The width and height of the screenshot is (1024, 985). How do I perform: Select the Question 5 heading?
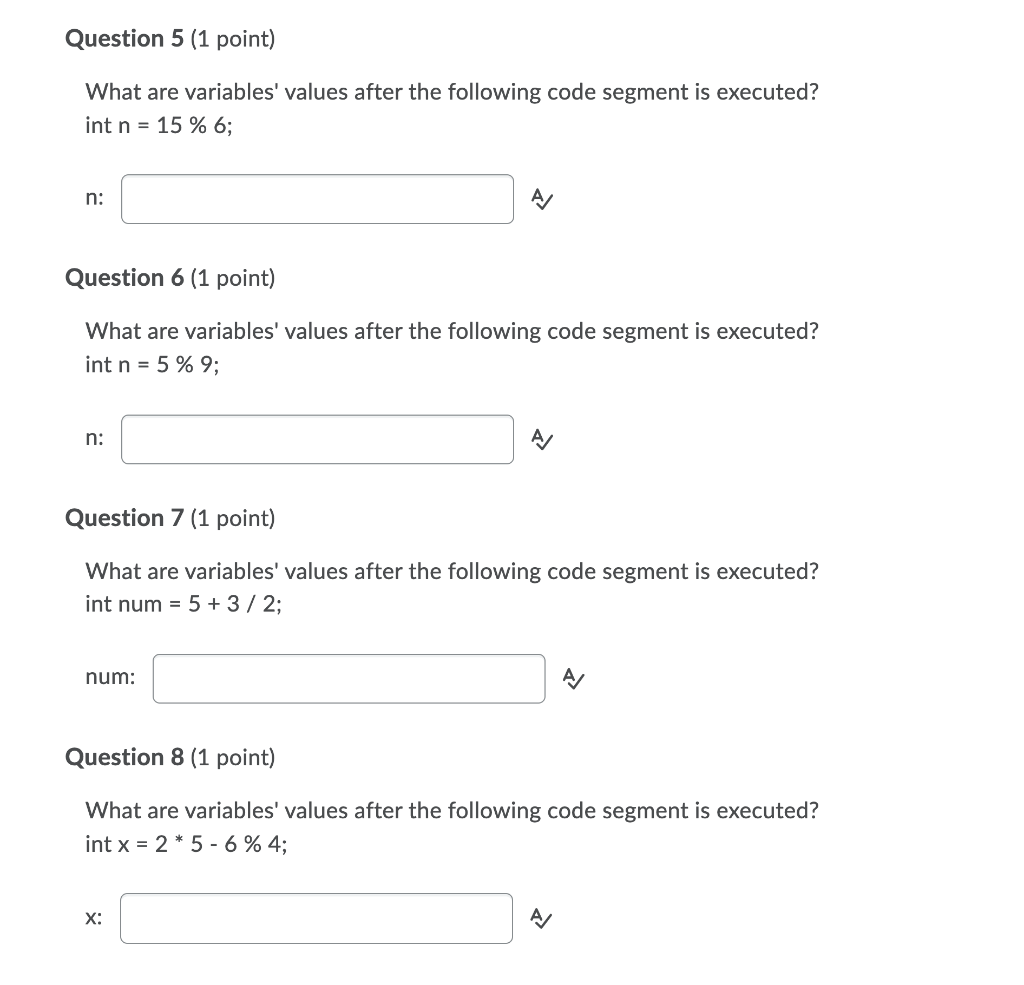[x=128, y=38]
